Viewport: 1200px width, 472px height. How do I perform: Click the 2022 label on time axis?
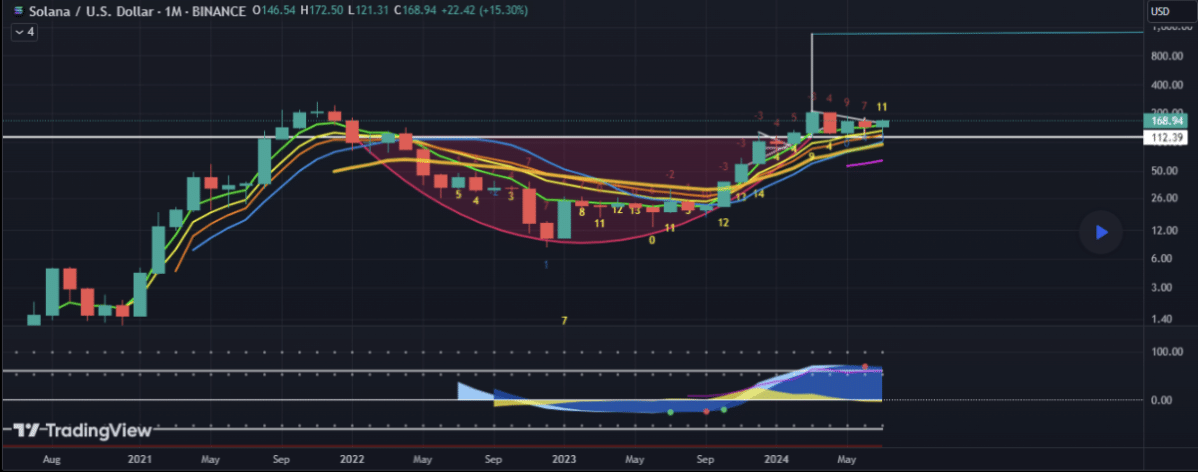pyautogui.click(x=351, y=460)
